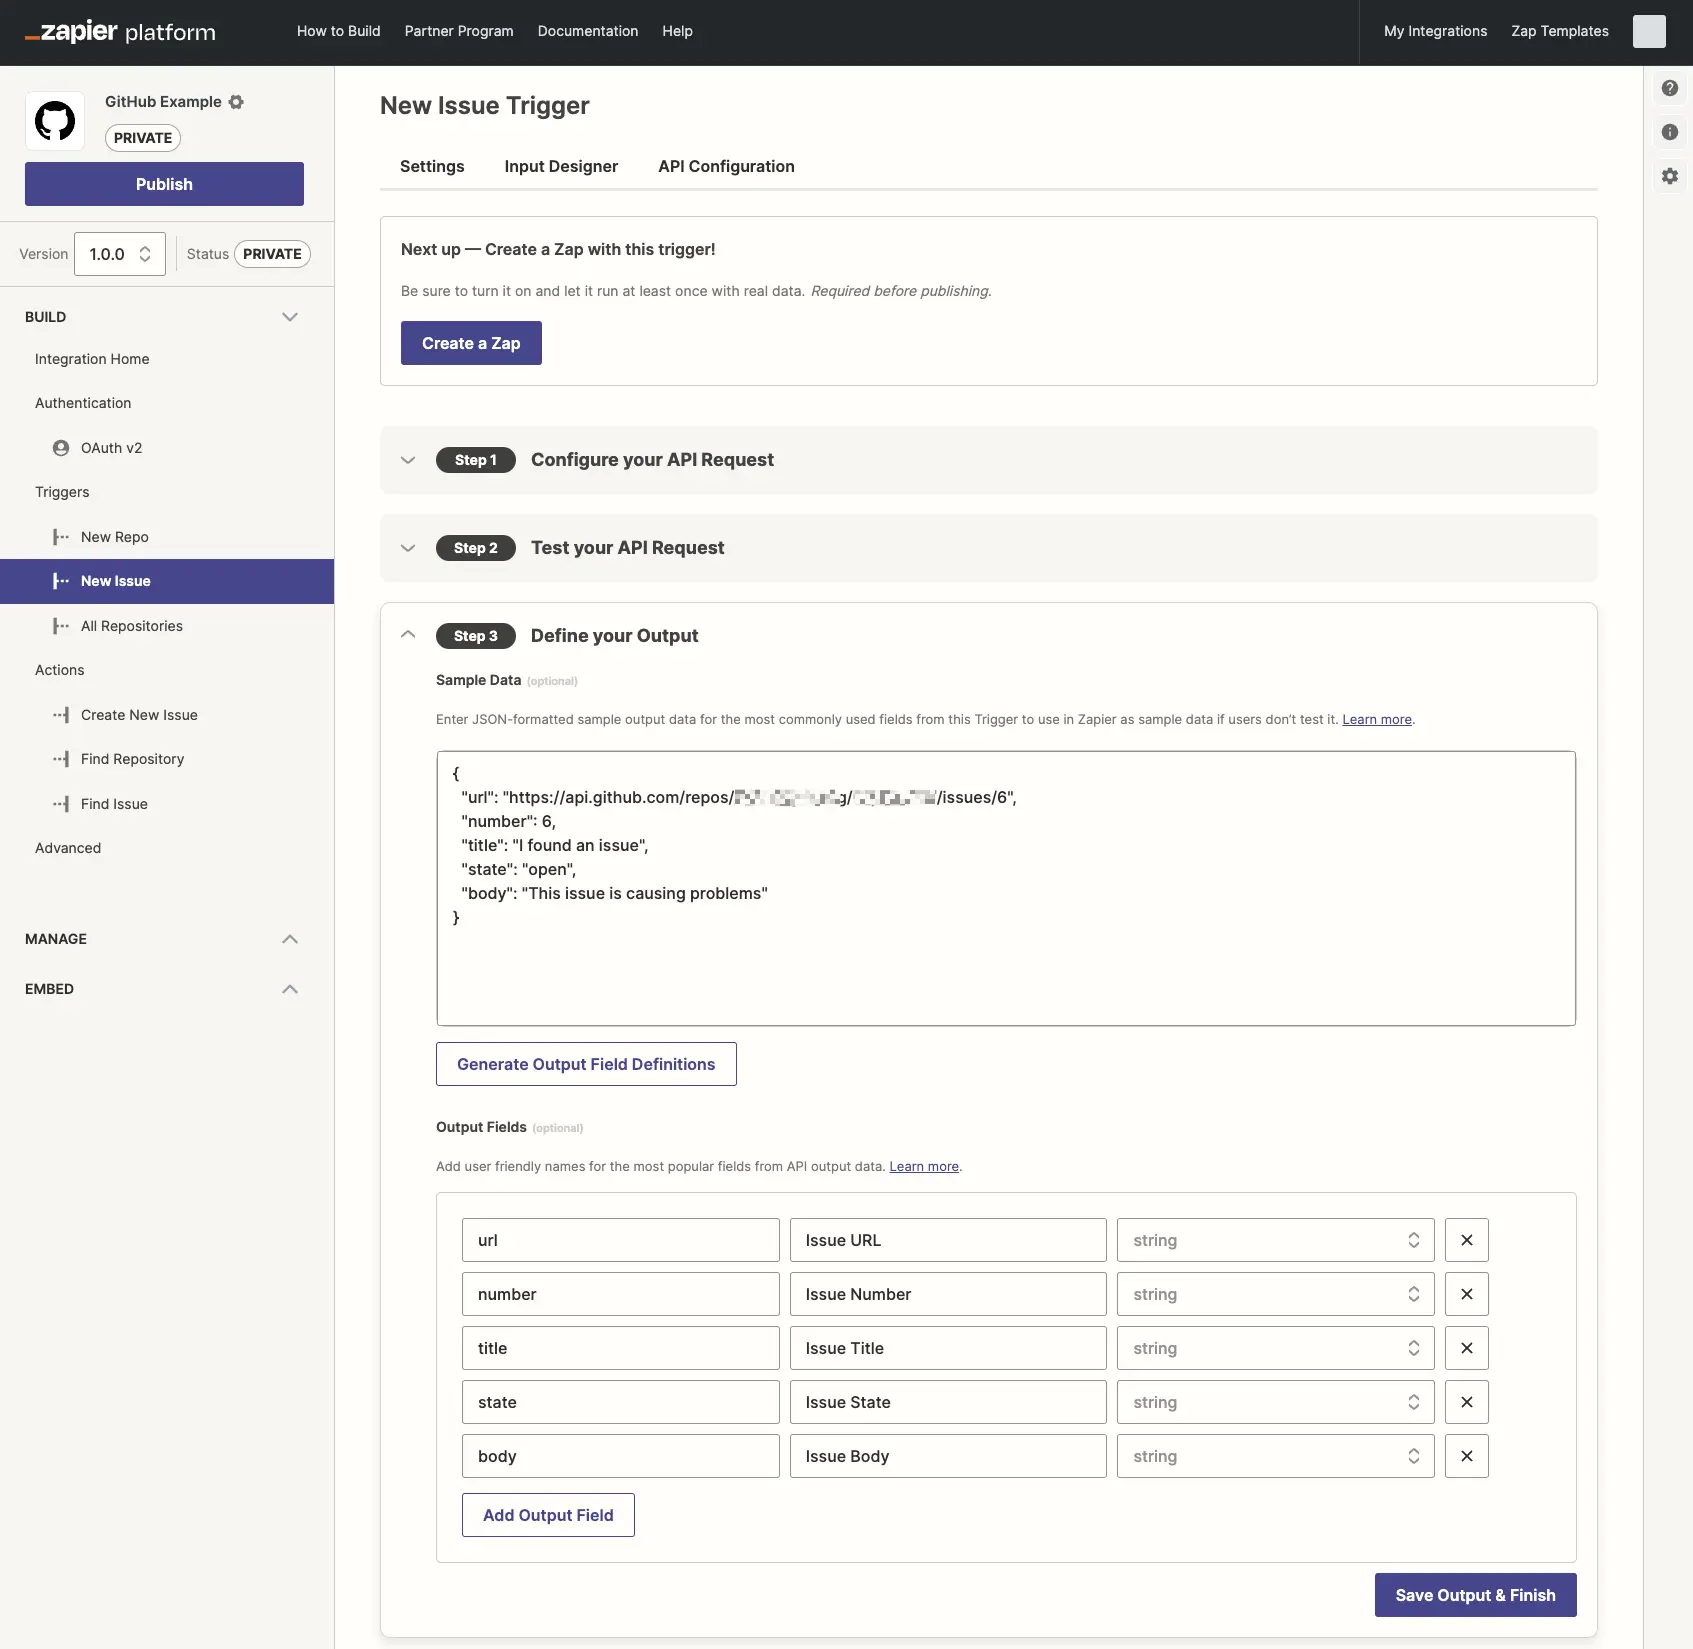Open Learn more link under Output Fields
The height and width of the screenshot is (1649, 1693).
pyautogui.click(x=924, y=1166)
